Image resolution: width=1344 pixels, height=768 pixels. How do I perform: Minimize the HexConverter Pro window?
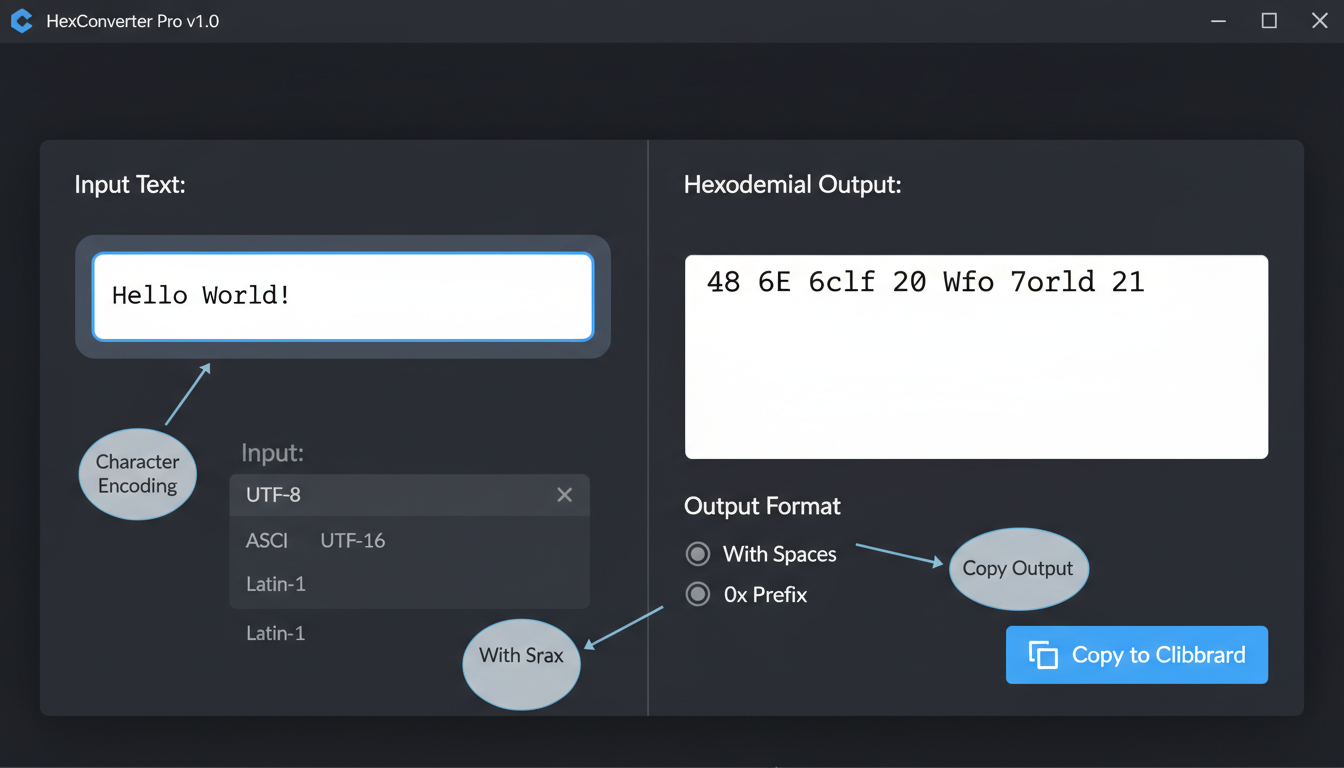1218,20
